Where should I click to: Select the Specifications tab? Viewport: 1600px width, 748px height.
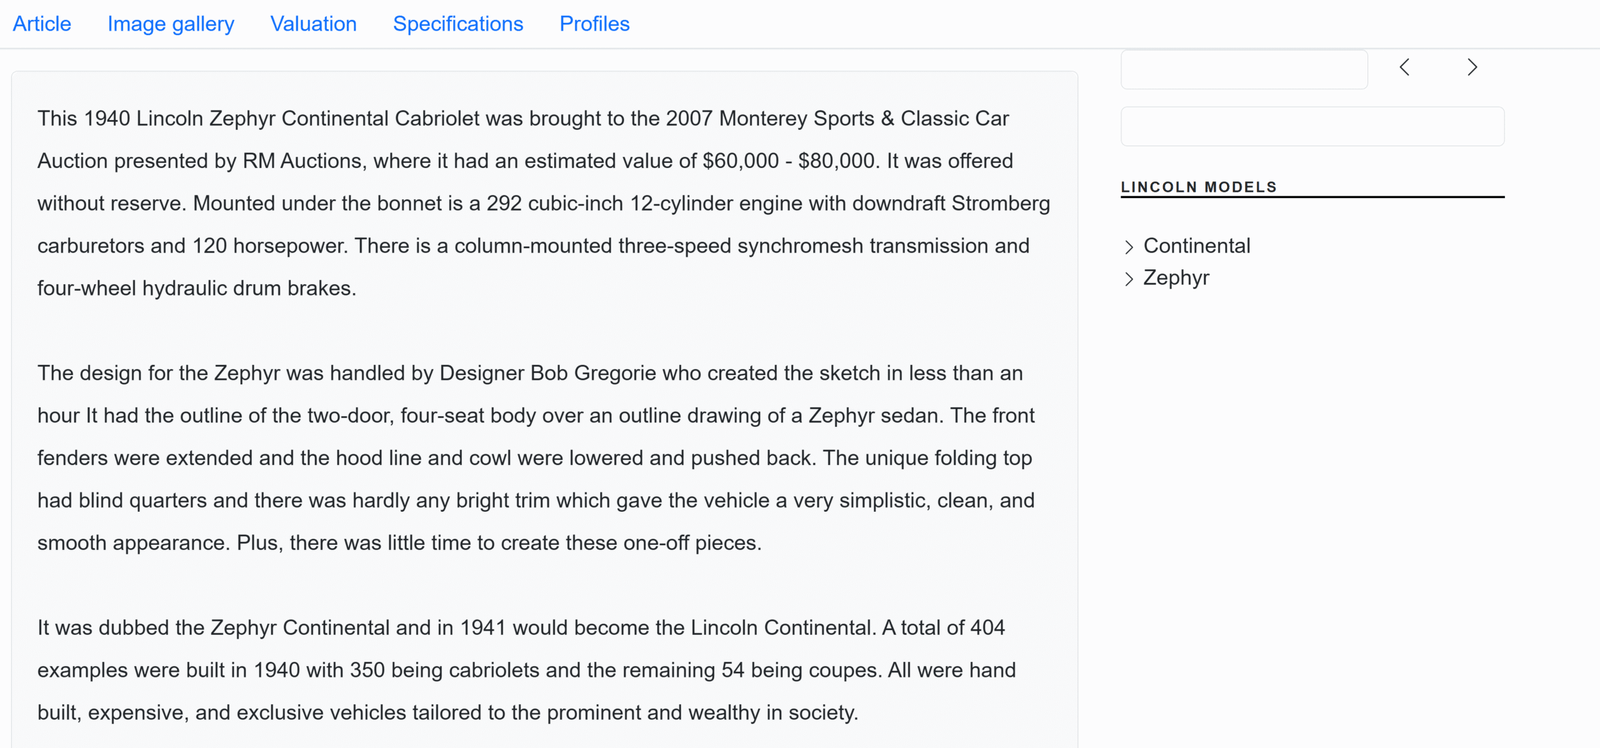coord(458,24)
